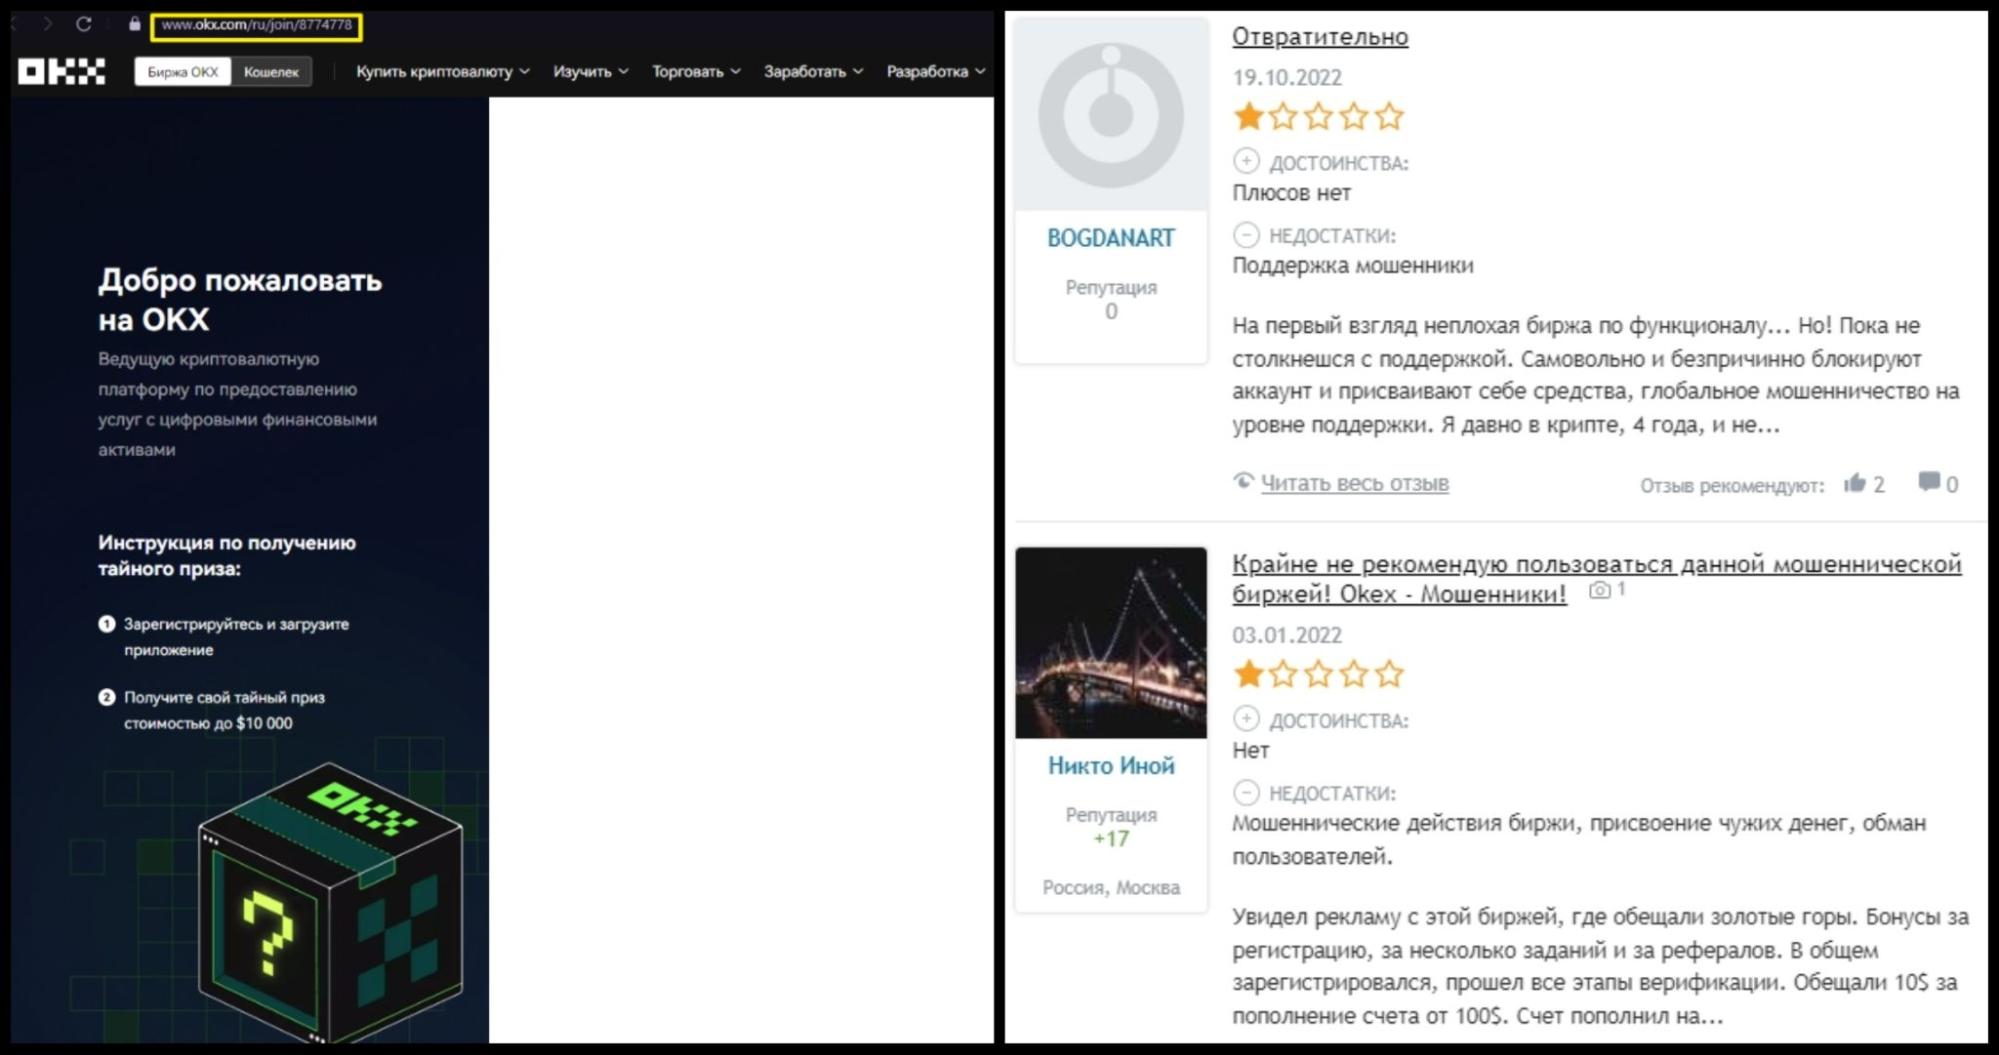Viewport: 1999px width, 1055px height.
Task: Click the okx.com address bar URL
Action: tap(257, 25)
